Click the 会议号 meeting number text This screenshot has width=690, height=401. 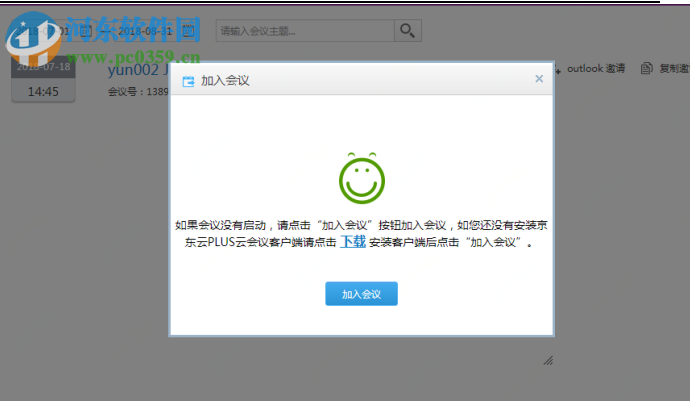138,92
